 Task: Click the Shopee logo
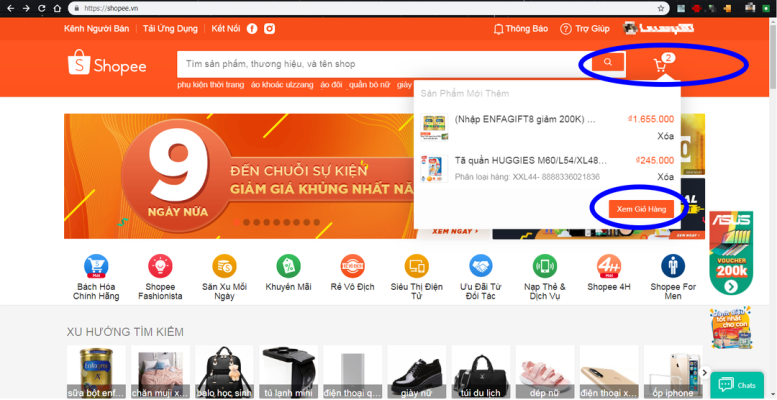(107, 63)
